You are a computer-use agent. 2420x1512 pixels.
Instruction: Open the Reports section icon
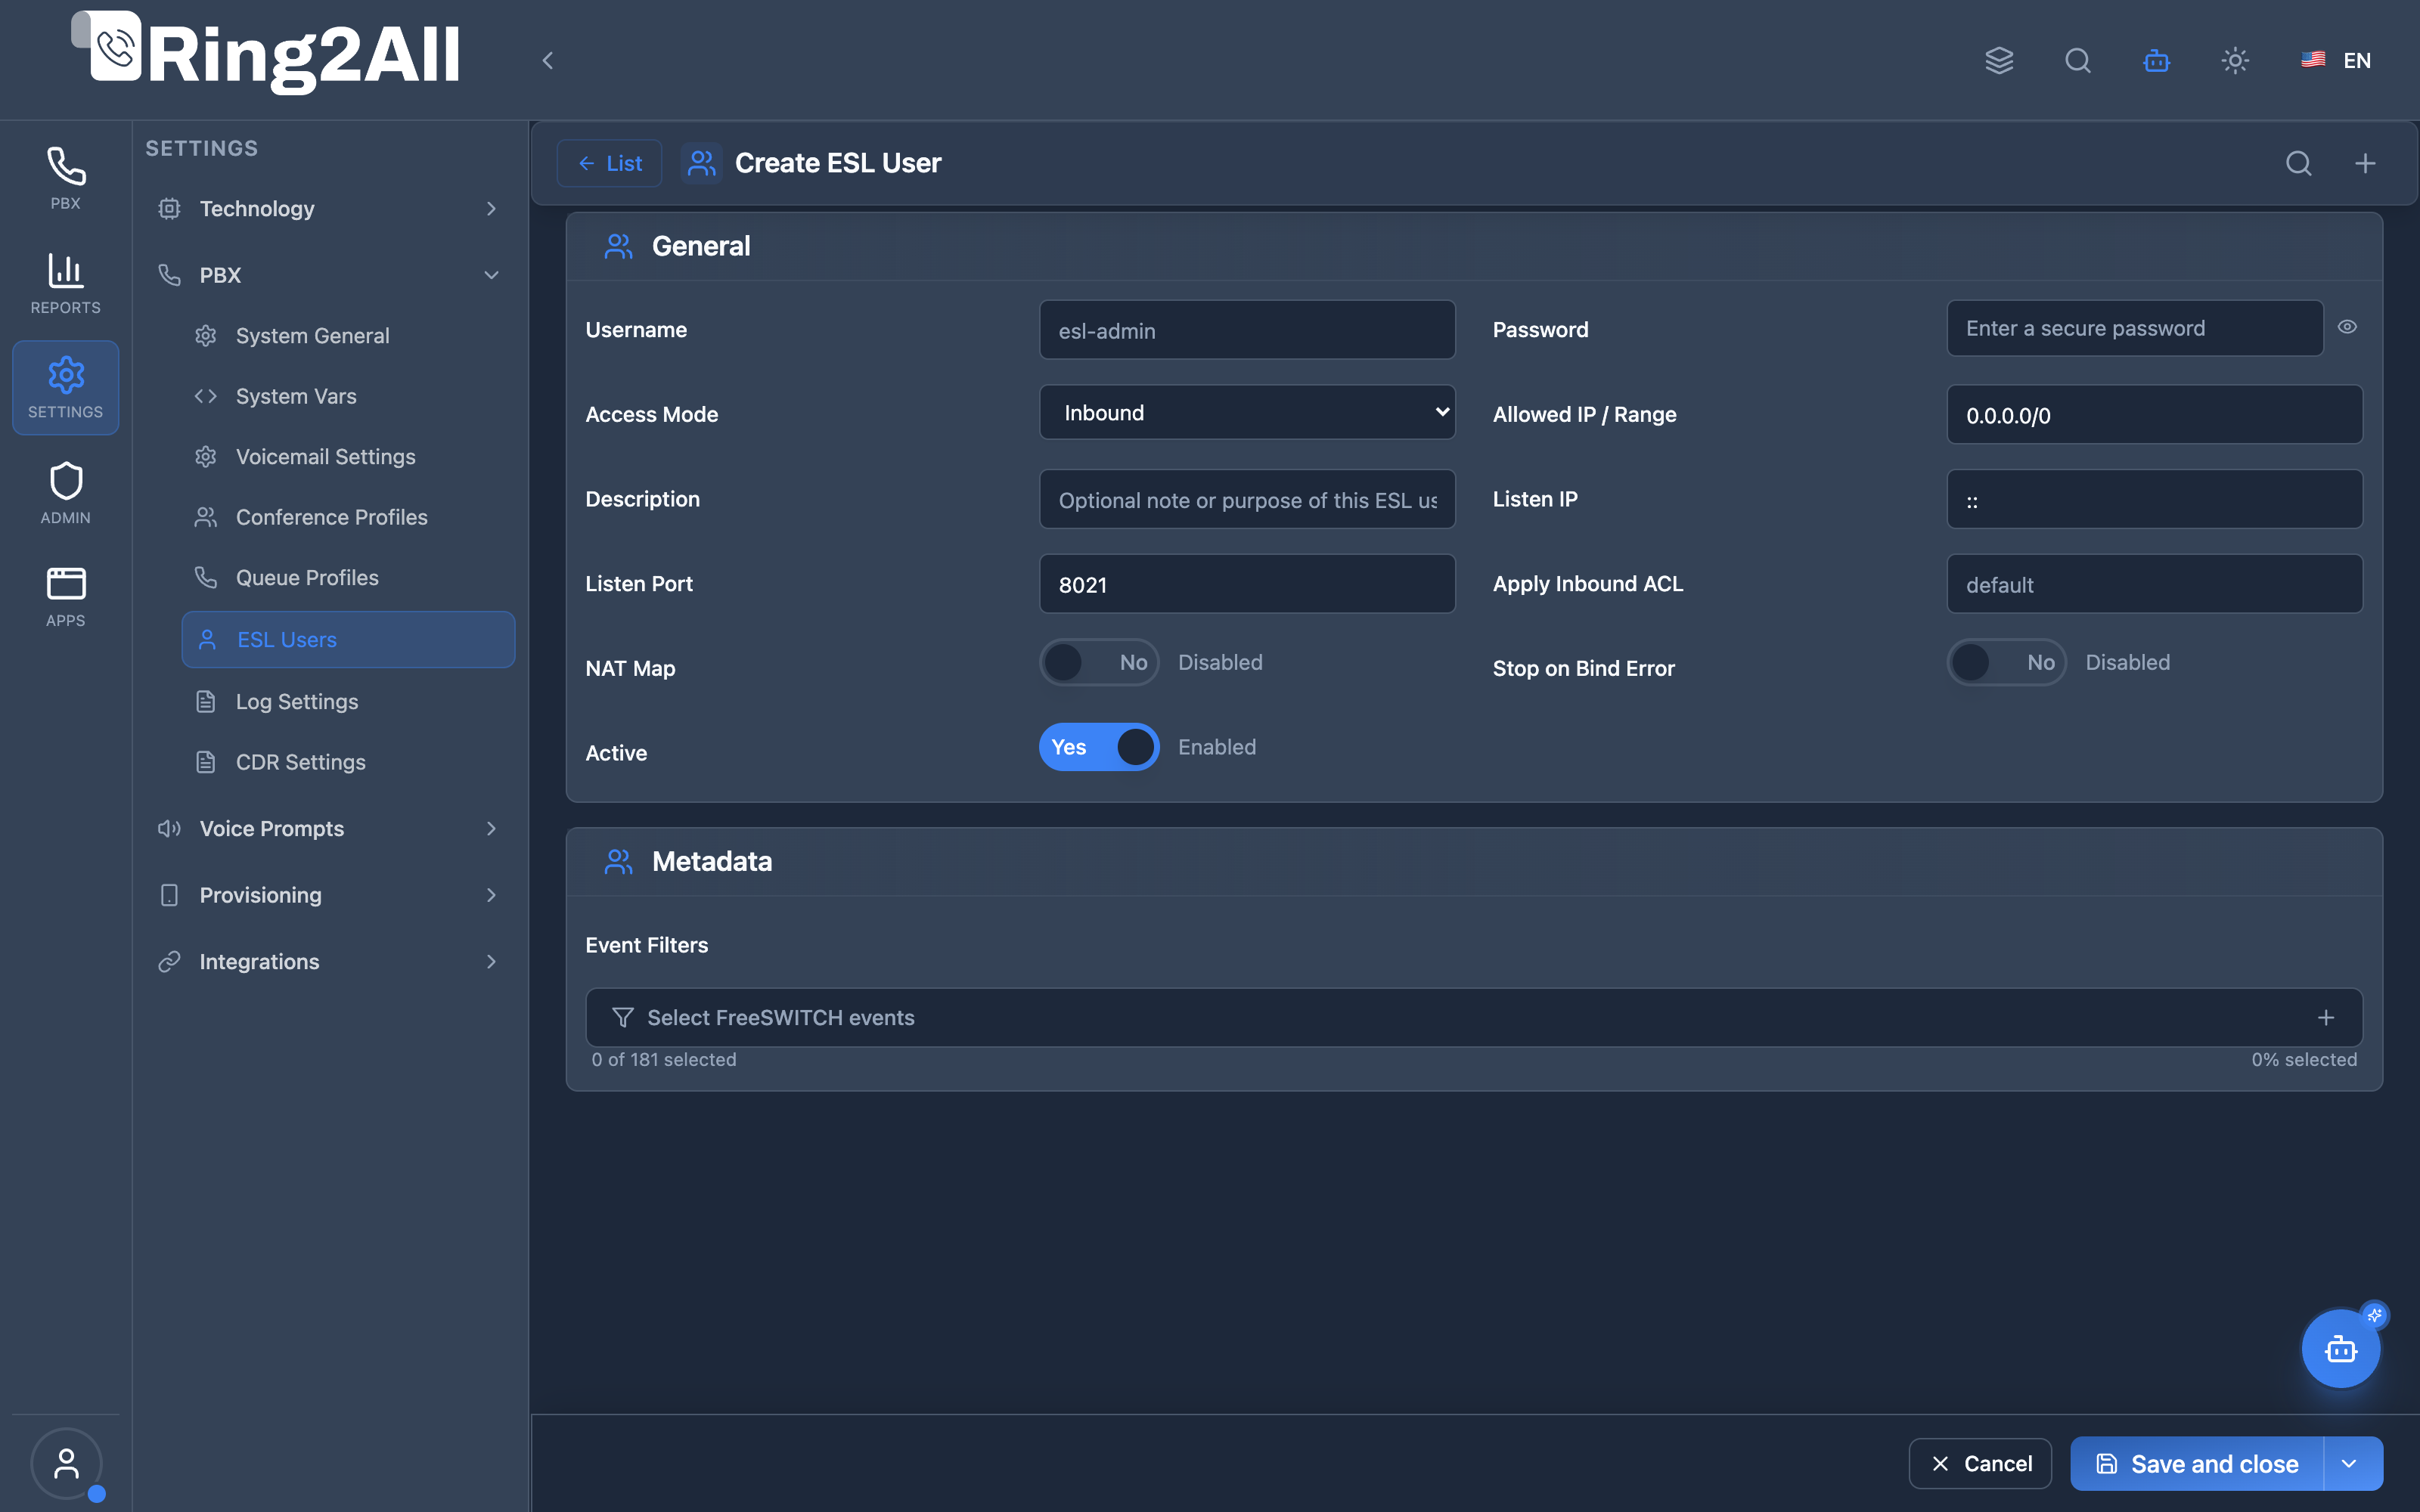point(66,283)
